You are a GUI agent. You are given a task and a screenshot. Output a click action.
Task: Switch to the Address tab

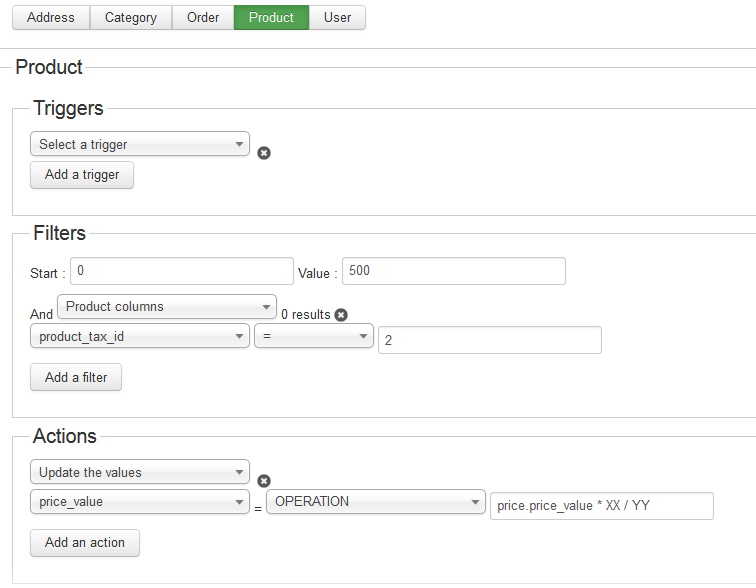(51, 17)
